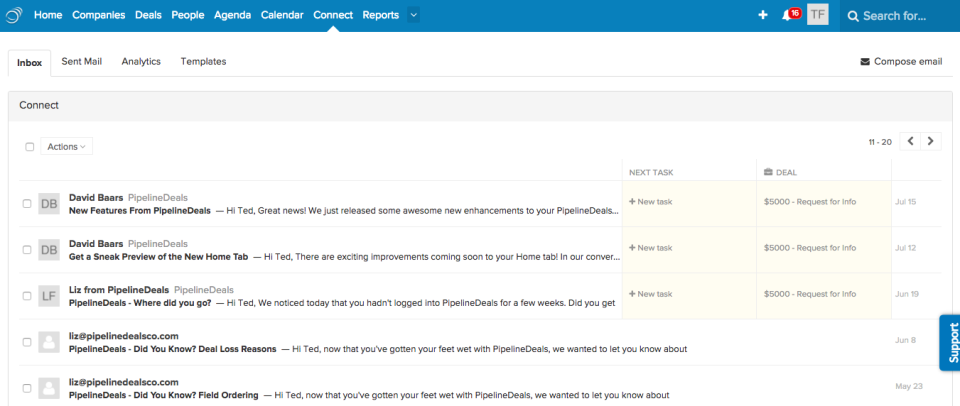
Task: Open the plus quick-add icon
Action: point(763,15)
